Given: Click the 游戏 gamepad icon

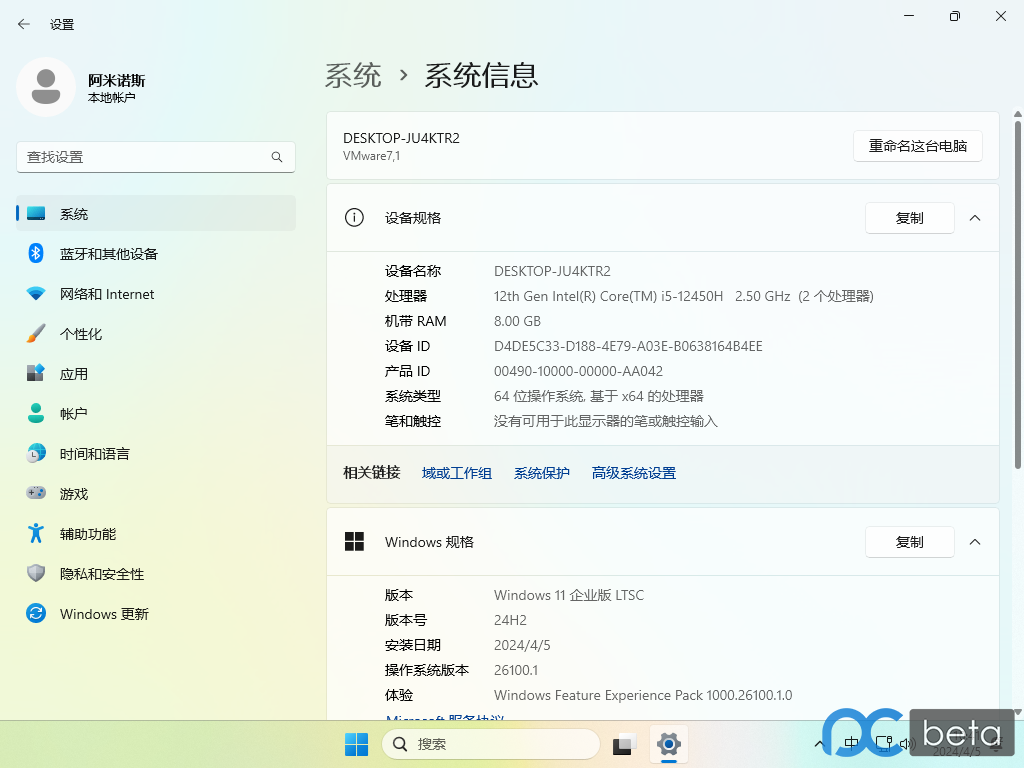Looking at the screenshot, I should pos(36,494).
